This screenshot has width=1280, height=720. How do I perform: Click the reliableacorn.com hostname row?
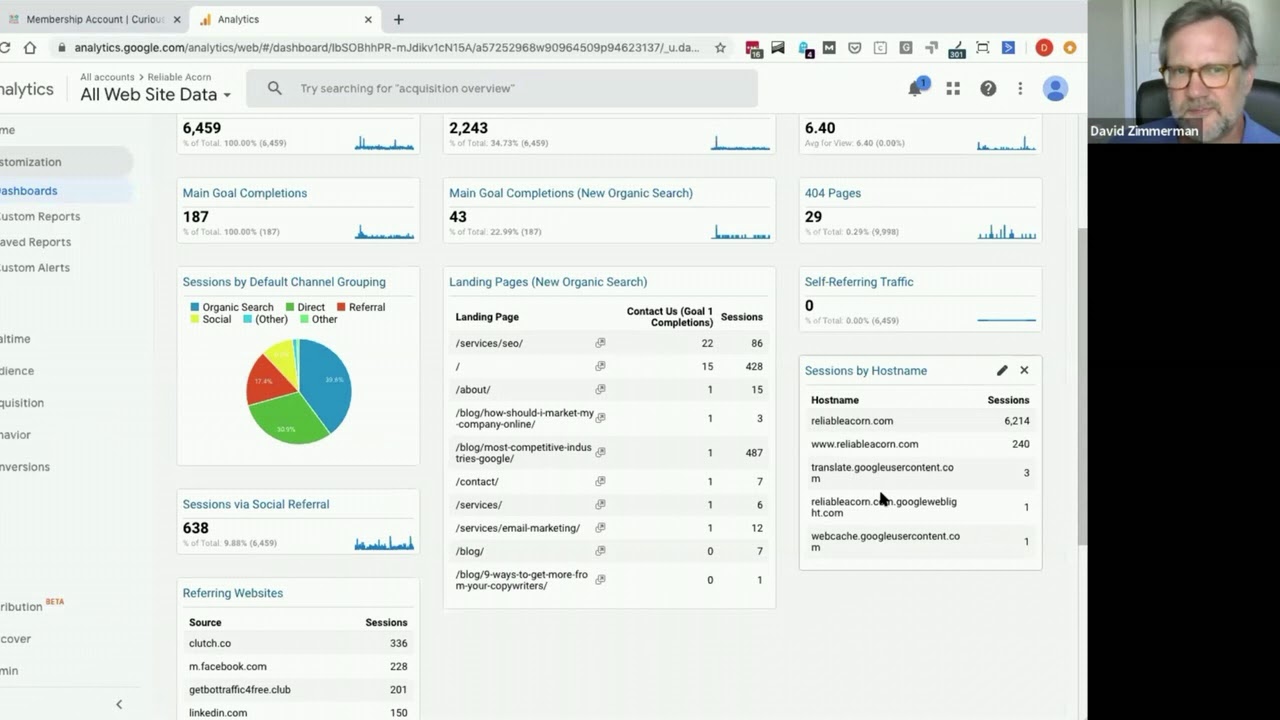pyautogui.click(x=920, y=421)
